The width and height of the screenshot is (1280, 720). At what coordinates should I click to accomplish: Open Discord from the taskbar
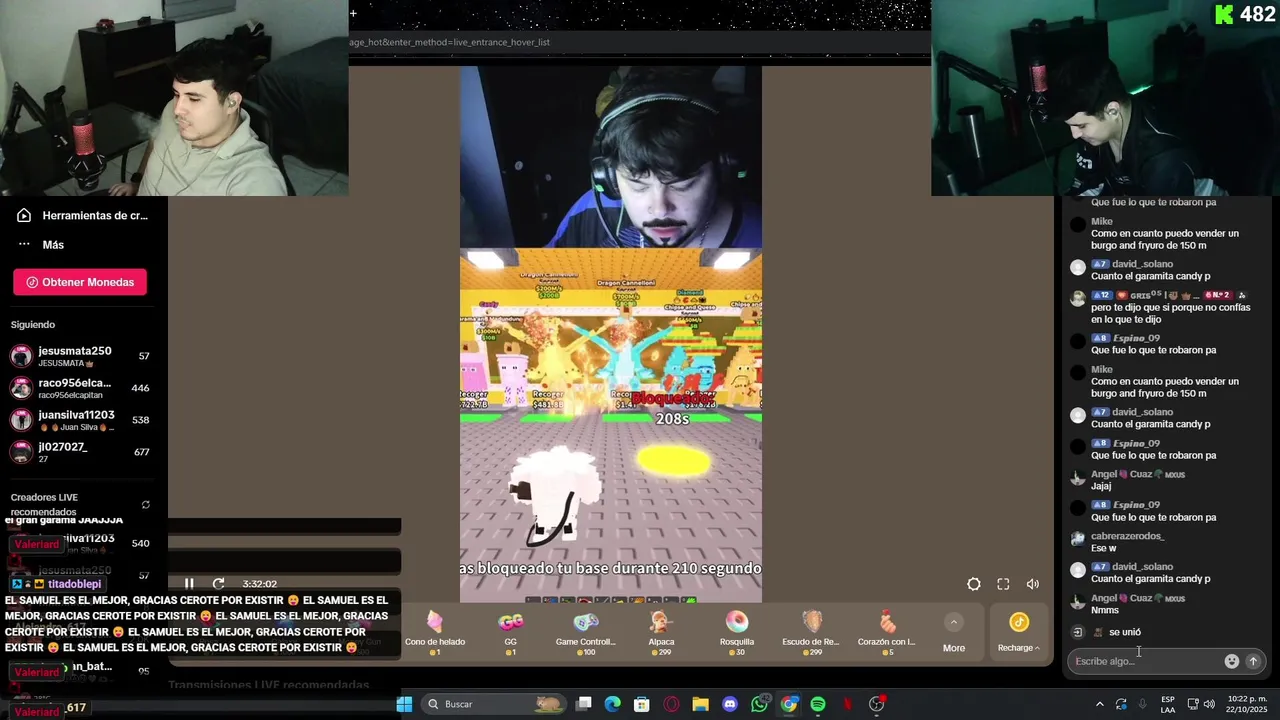(x=730, y=704)
